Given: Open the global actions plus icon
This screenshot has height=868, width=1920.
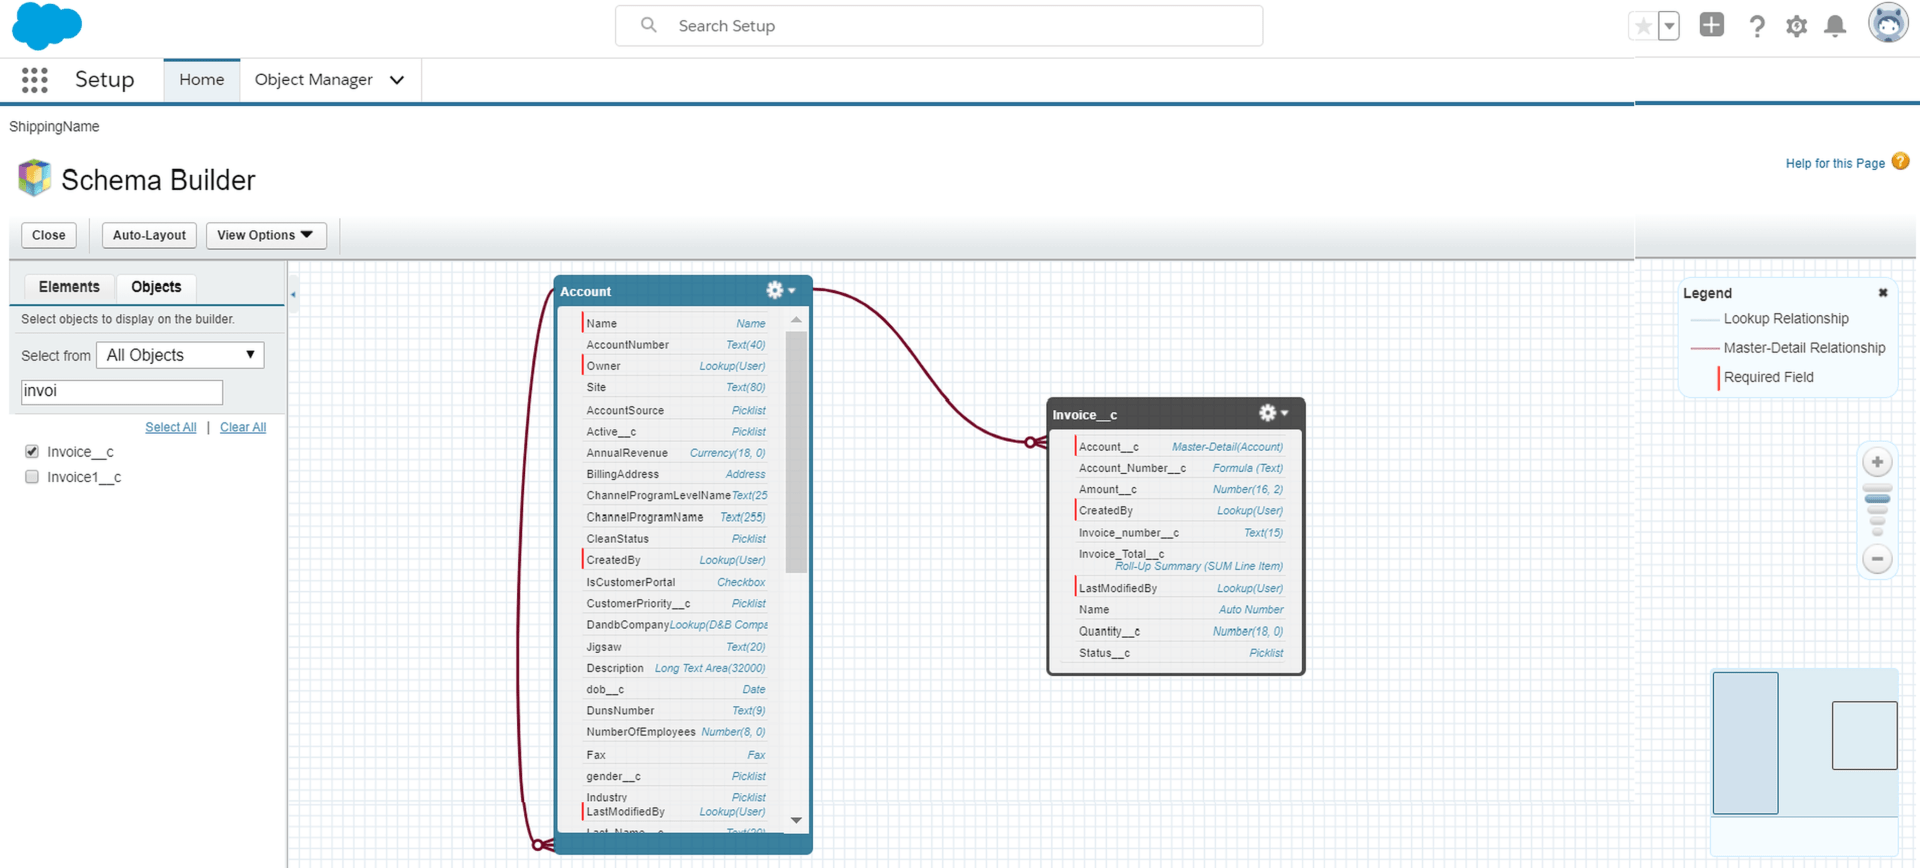Looking at the screenshot, I should [1712, 25].
